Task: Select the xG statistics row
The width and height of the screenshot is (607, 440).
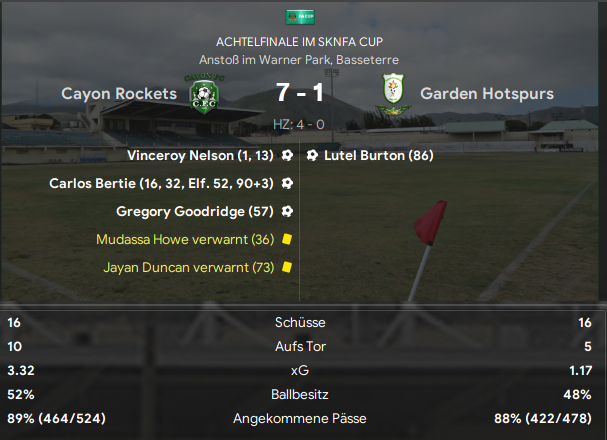Action: click(x=300, y=370)
